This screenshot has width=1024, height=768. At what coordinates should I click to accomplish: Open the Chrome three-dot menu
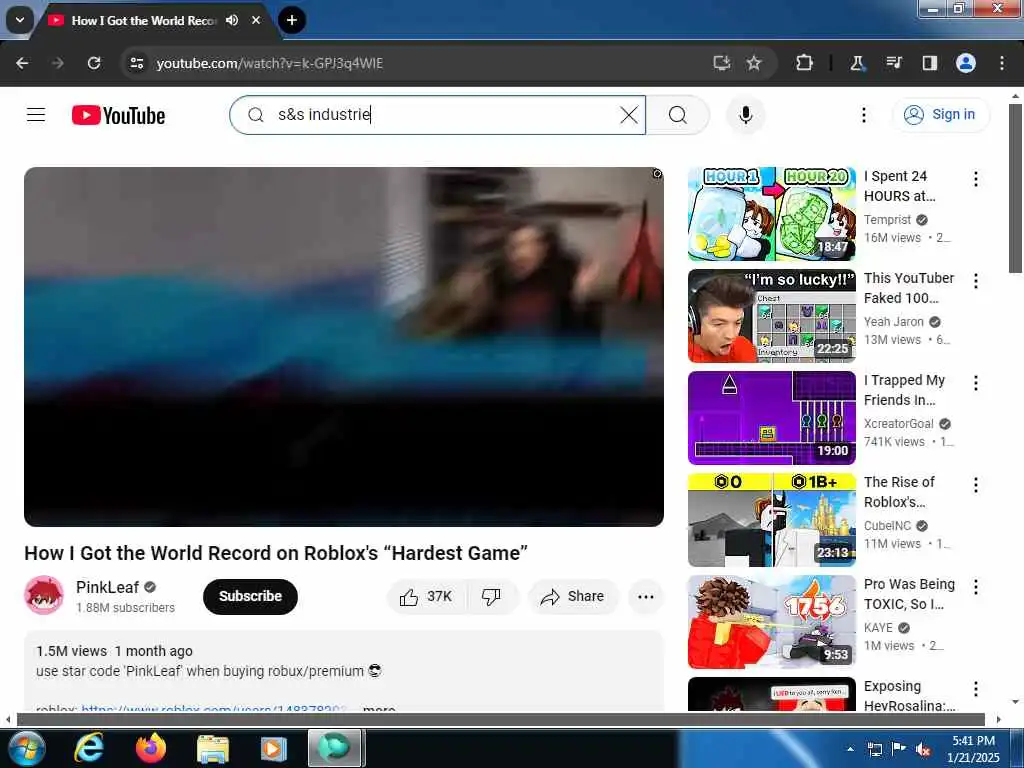[x=1002, y=63]
